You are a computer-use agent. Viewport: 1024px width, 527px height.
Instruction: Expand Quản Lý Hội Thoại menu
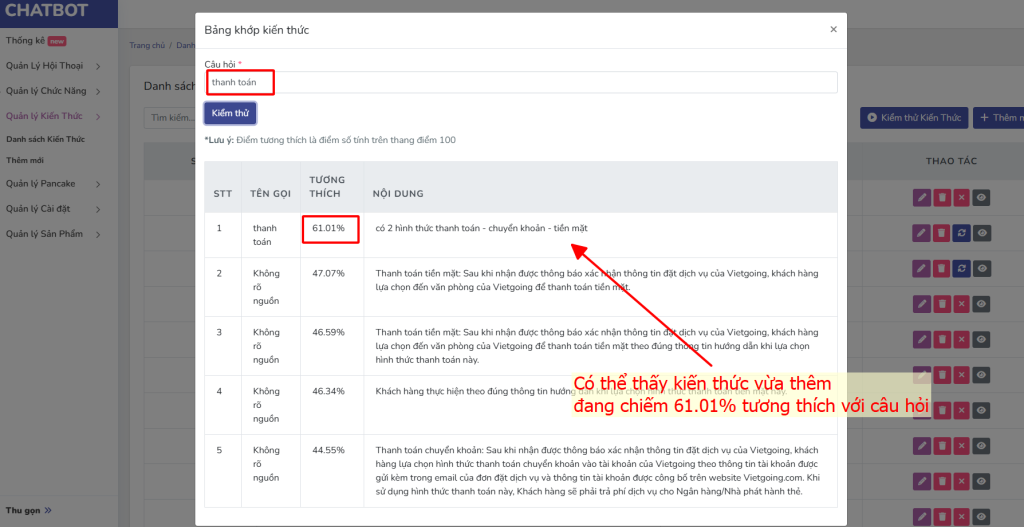coord(53,66)
